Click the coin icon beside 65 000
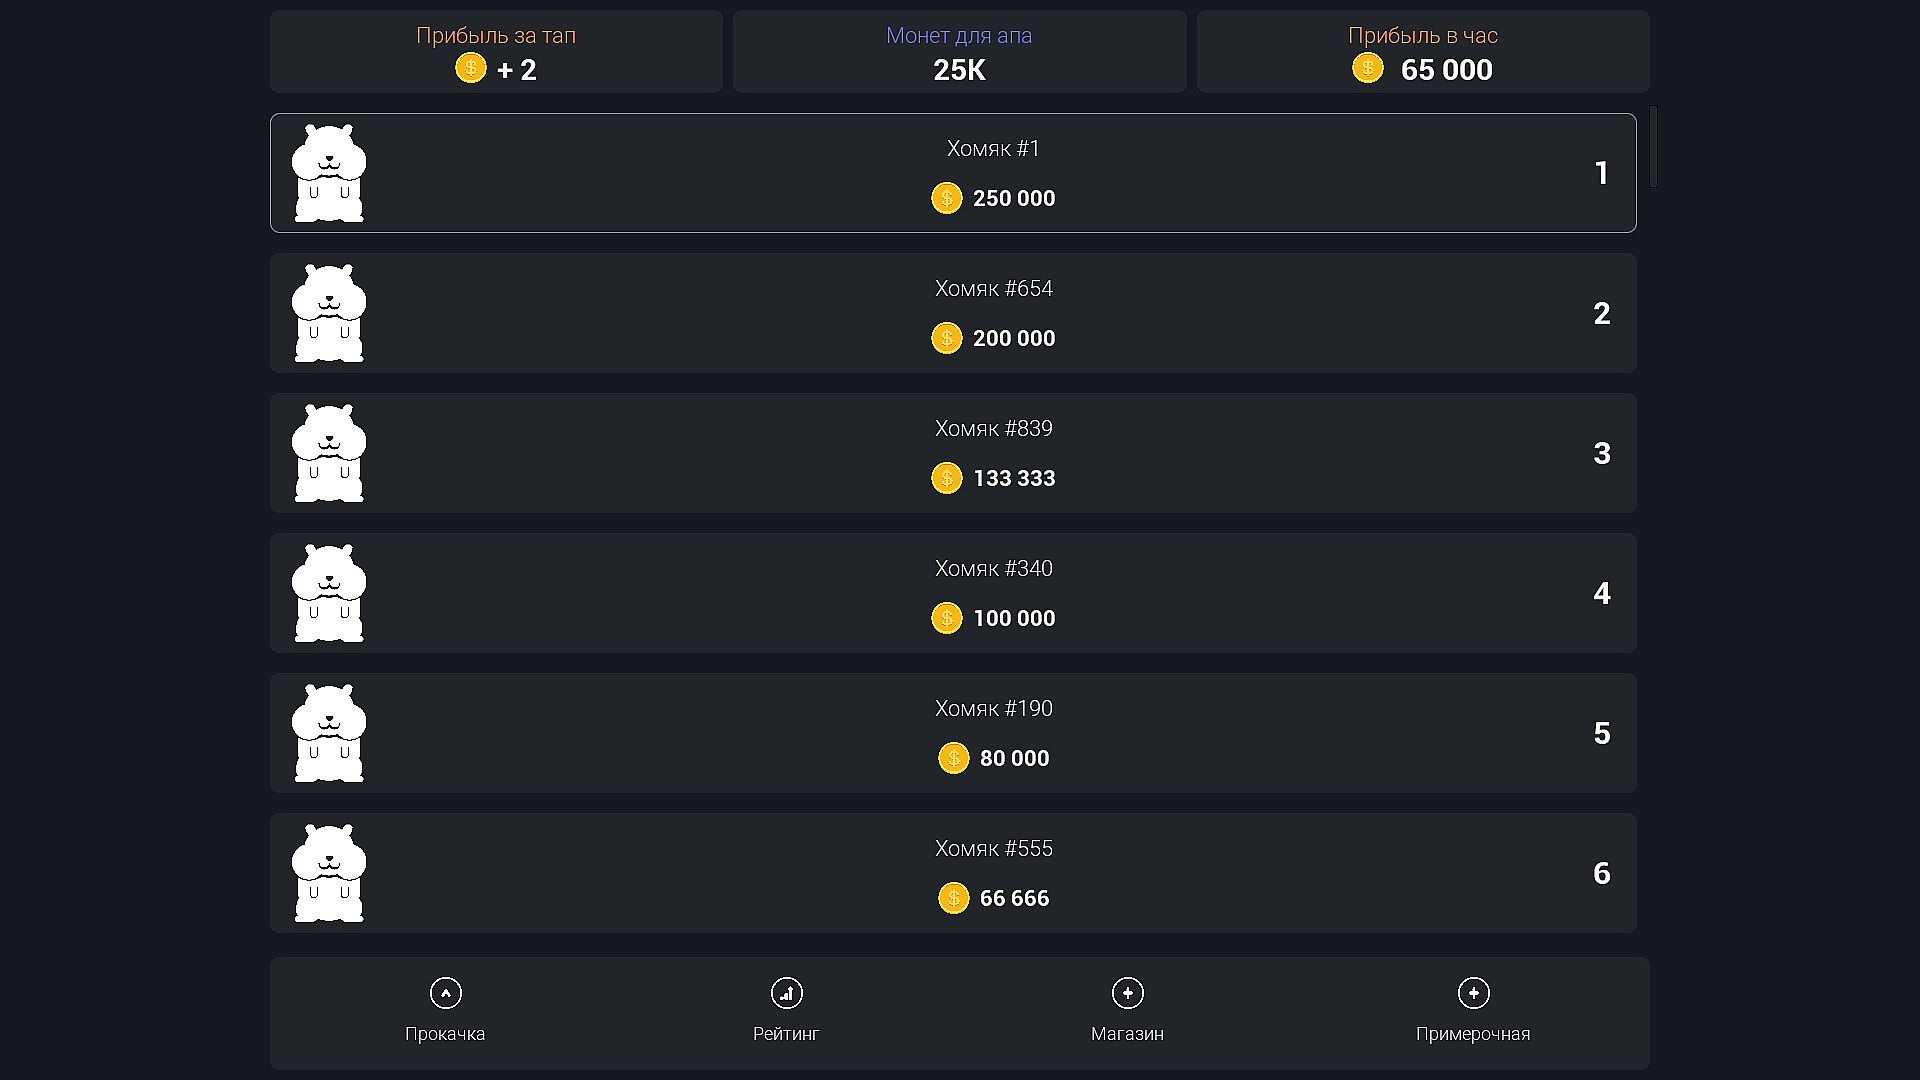The height and width of the screenshot is (1080, 1920). [1367, 68]
